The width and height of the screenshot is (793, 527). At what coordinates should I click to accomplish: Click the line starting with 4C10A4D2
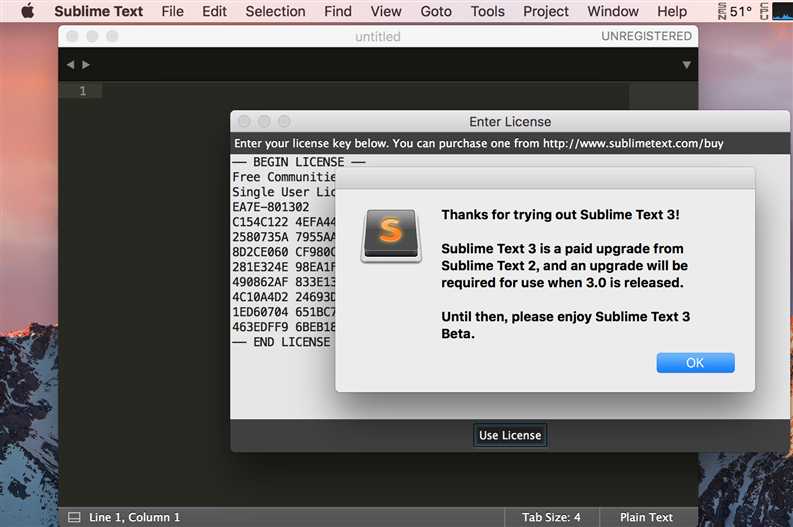click(284, 297)
